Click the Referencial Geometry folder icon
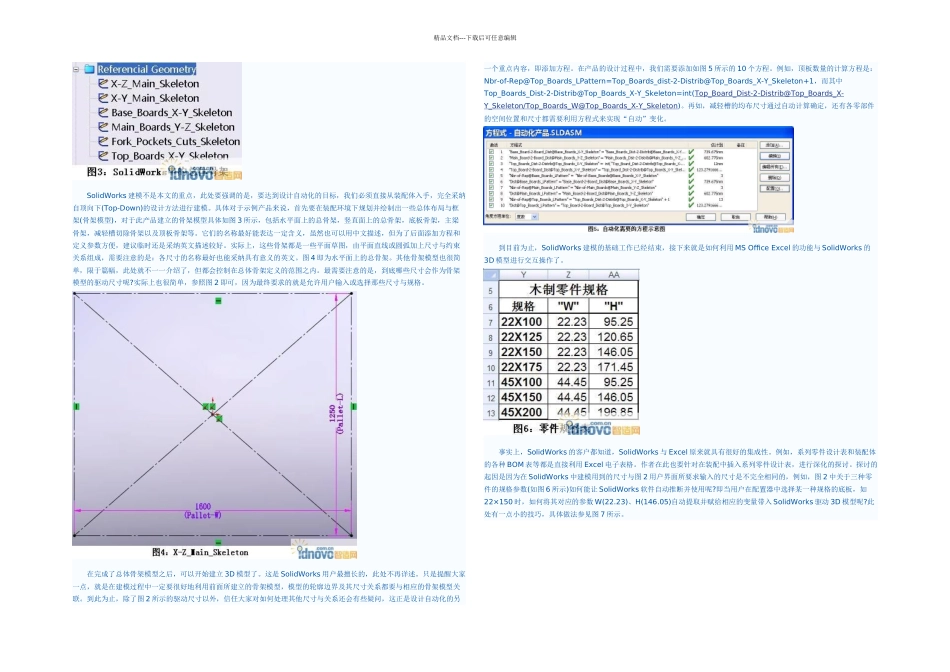The width and height of the screenshot is (950, 672). [x=89, y=69]
